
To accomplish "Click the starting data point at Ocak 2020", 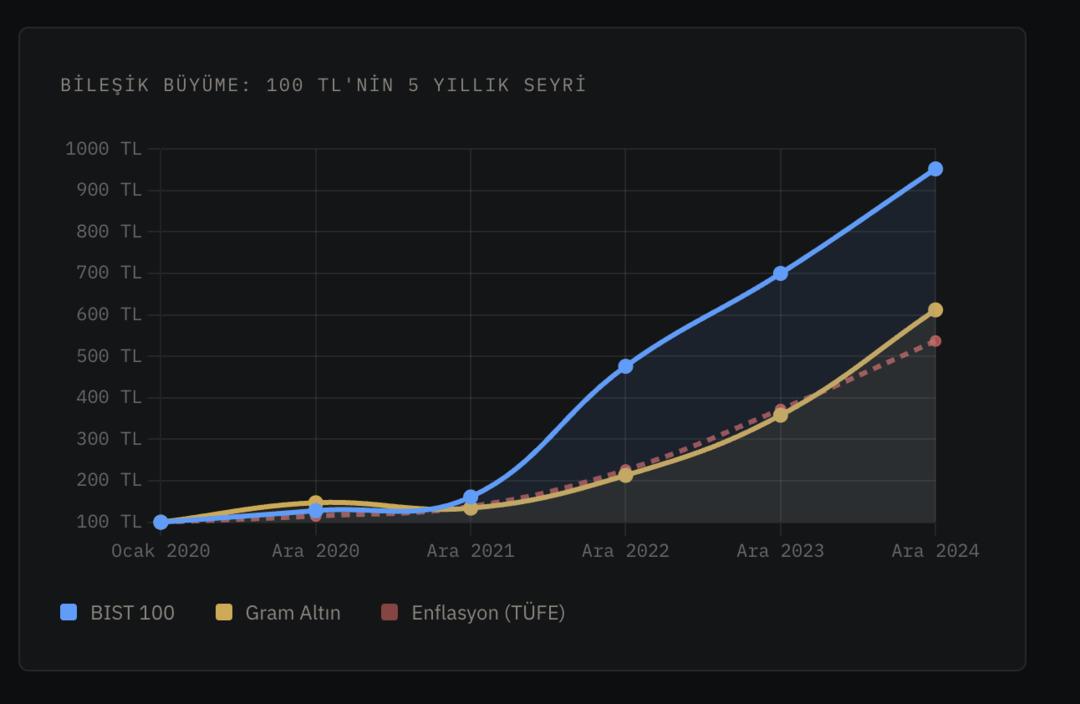I will click(161, 522).
